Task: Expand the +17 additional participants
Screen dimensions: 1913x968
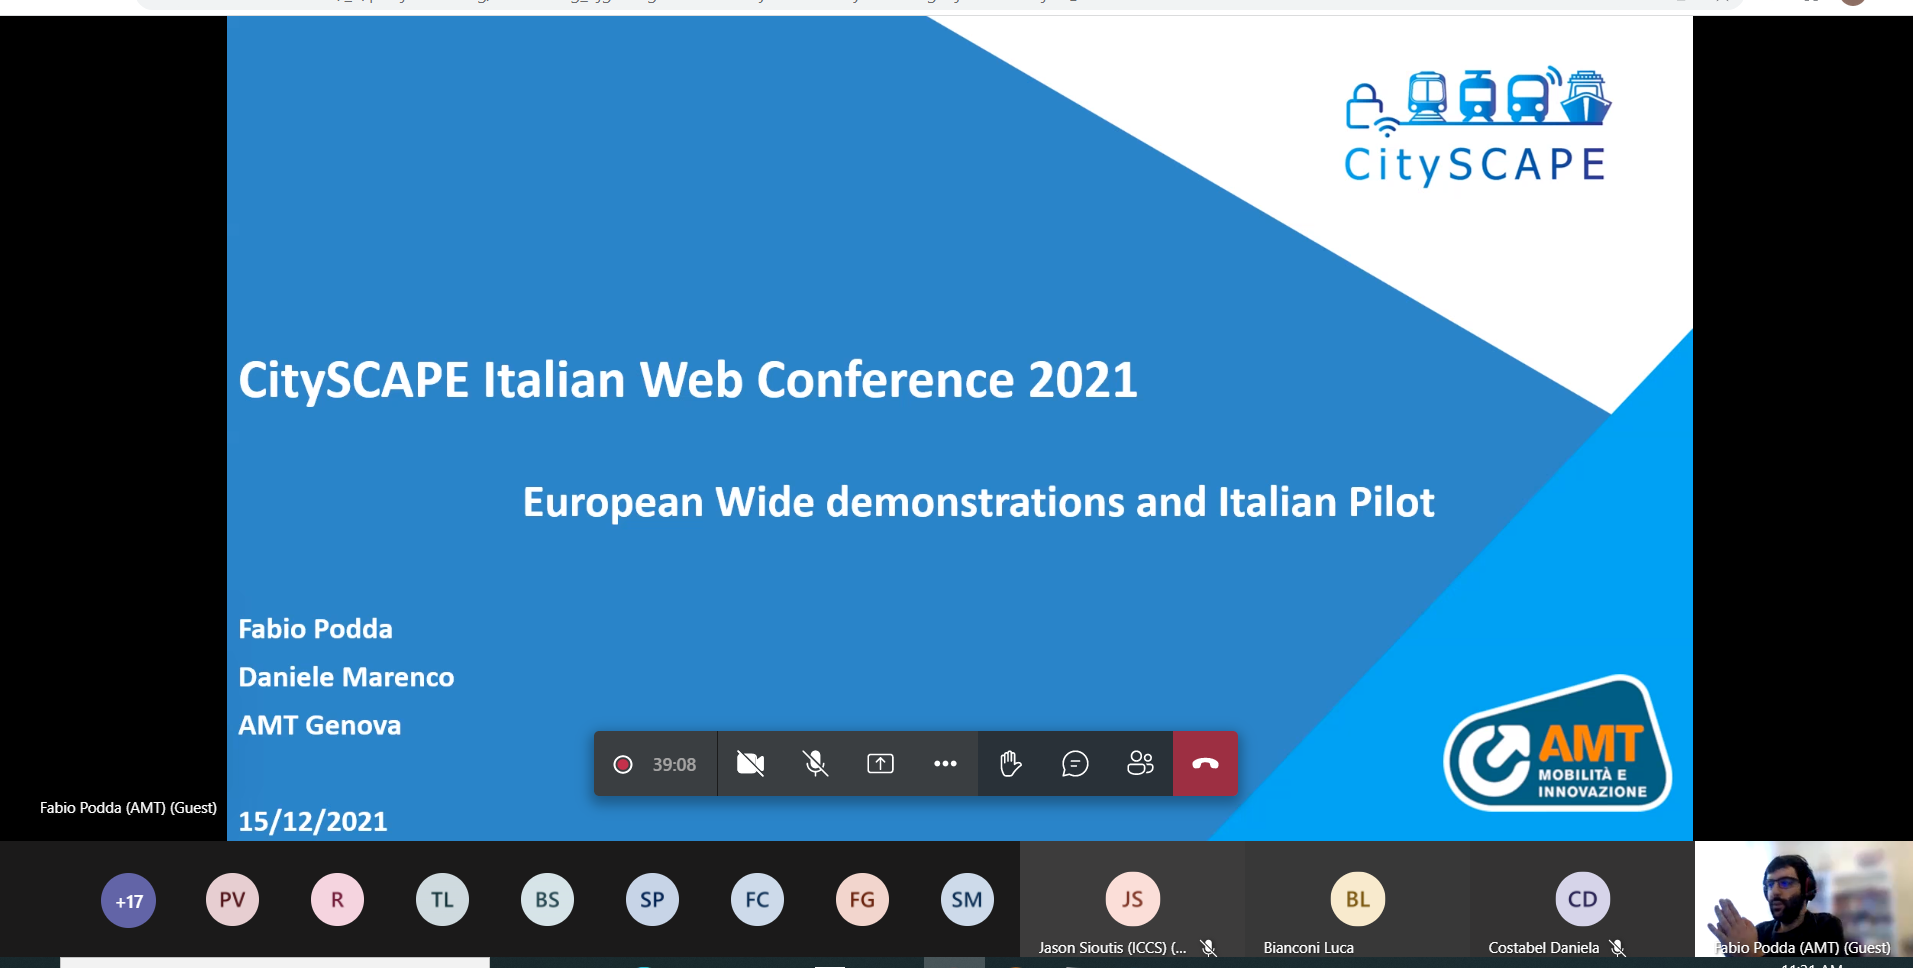Action: coord(129,900)
